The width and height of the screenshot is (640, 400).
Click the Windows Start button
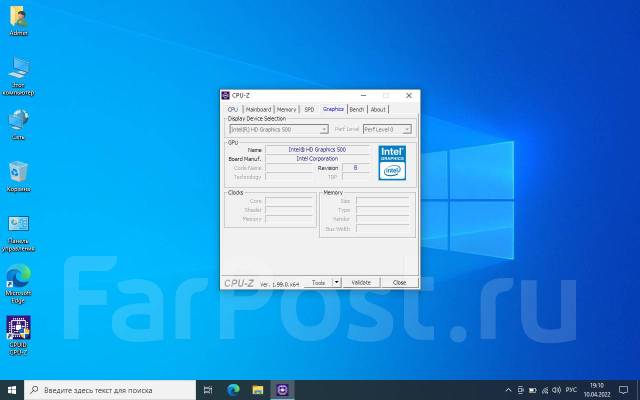(x=11, y=389)
